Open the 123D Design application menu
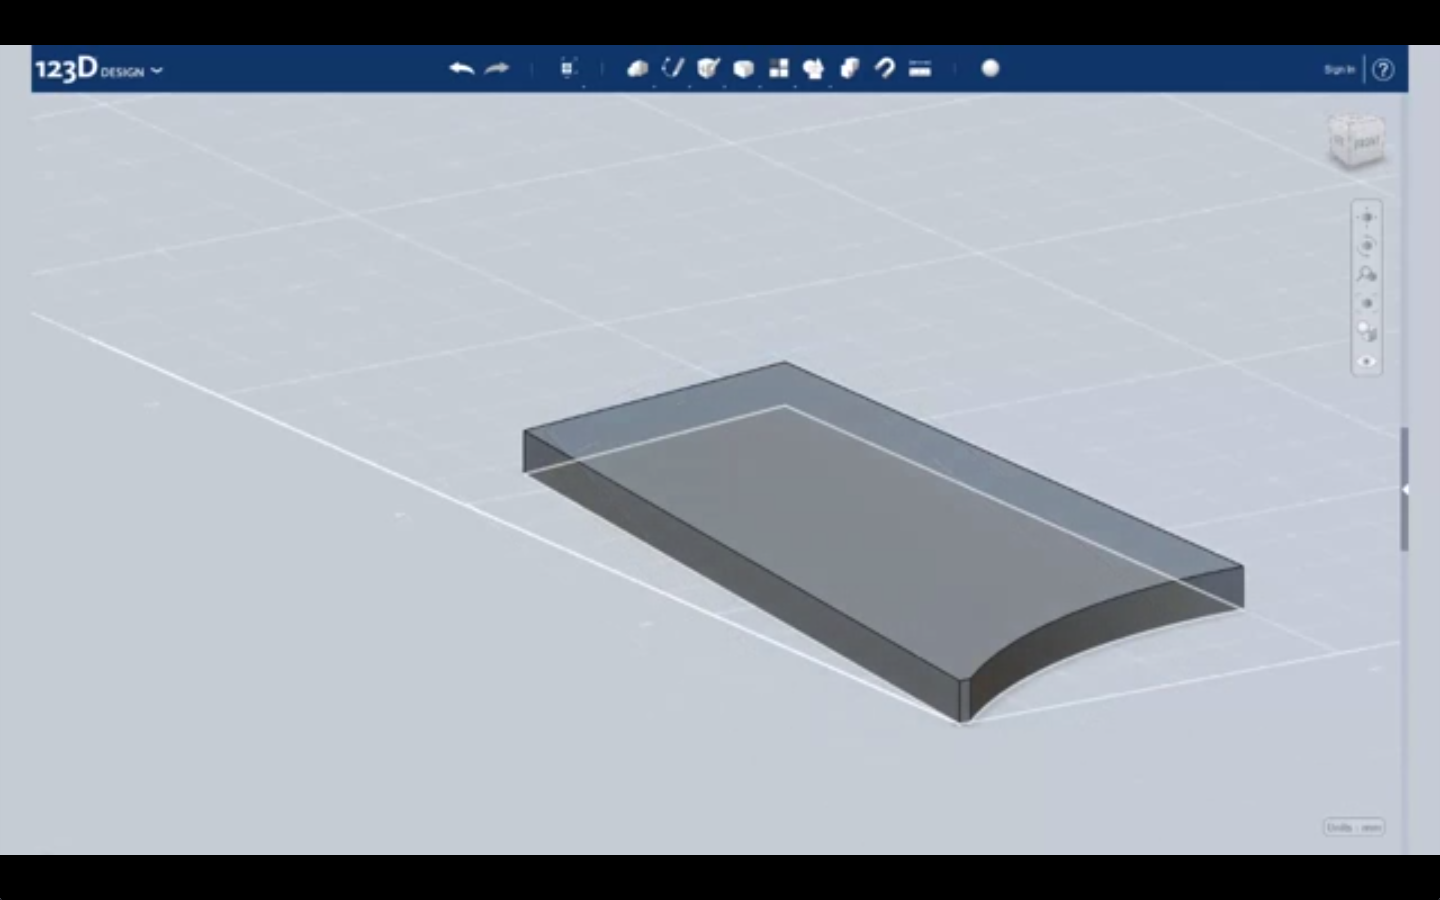Screen dimensions: 1440x900 [x=99, y=69]
